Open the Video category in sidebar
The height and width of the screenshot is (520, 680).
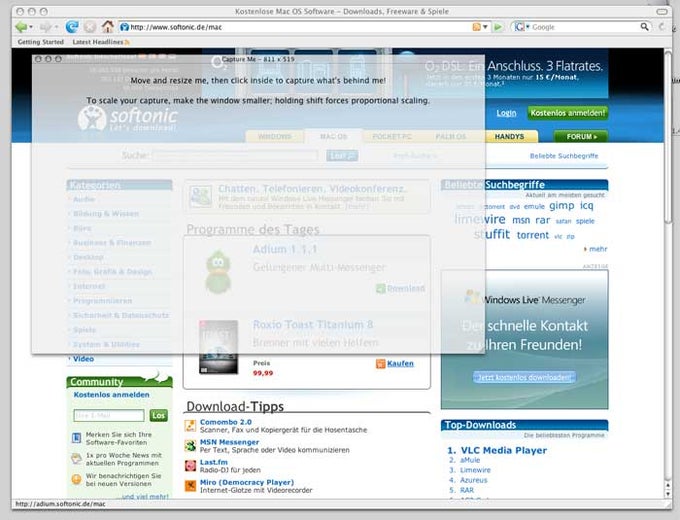pos(83,359)
